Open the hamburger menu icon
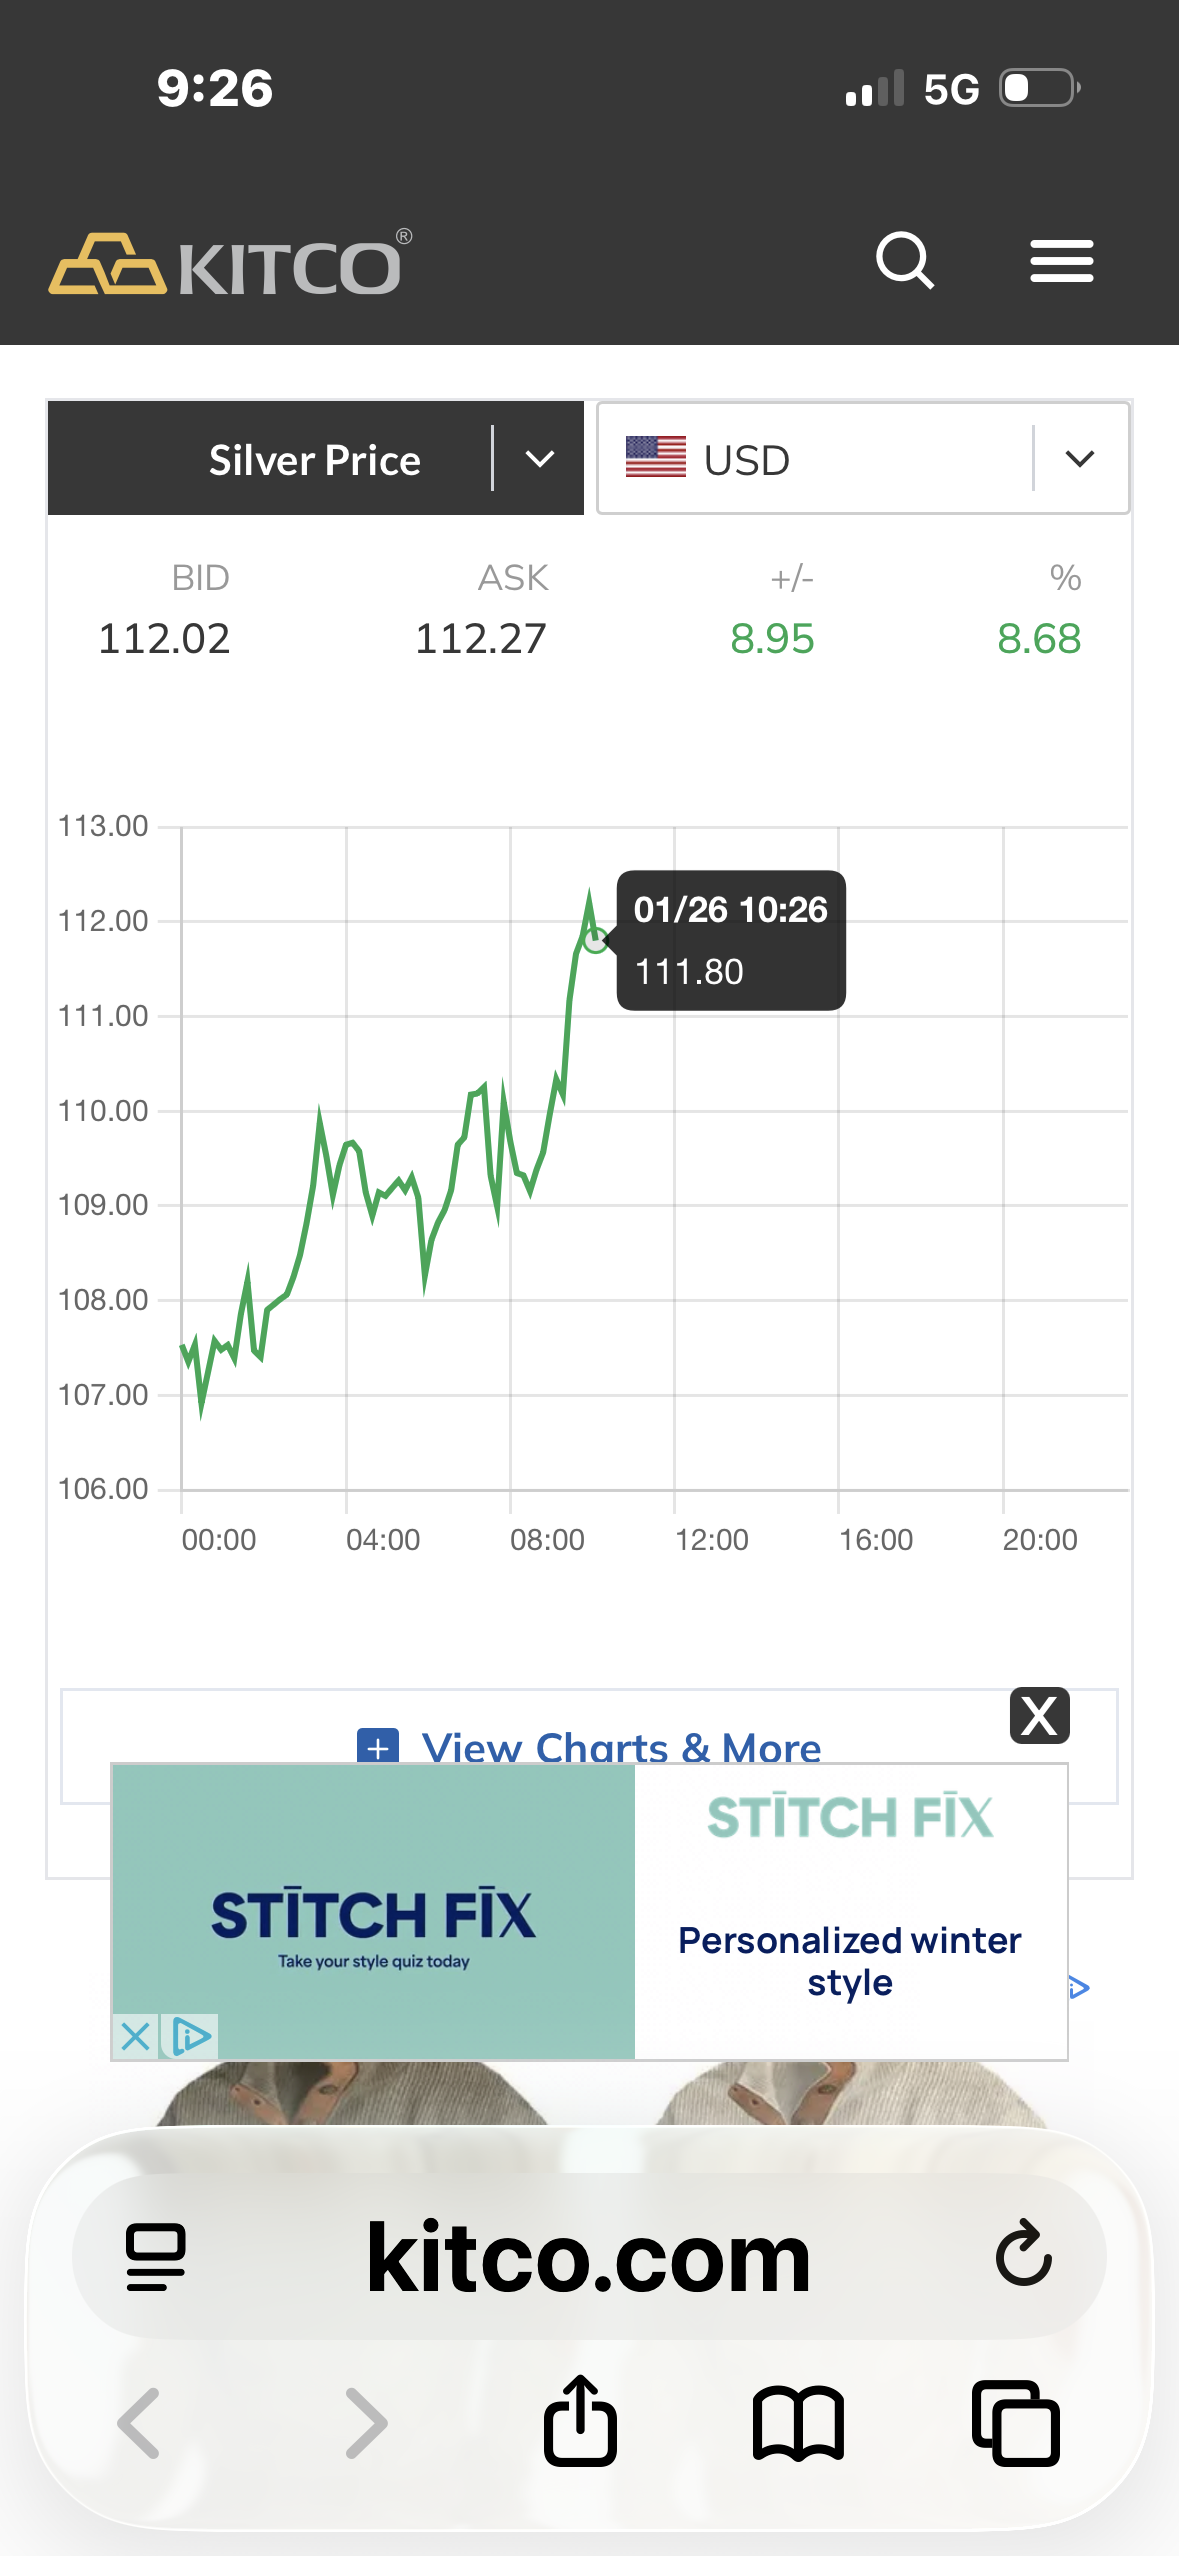This screenshot has height=2556, width=1179. 1062,261
